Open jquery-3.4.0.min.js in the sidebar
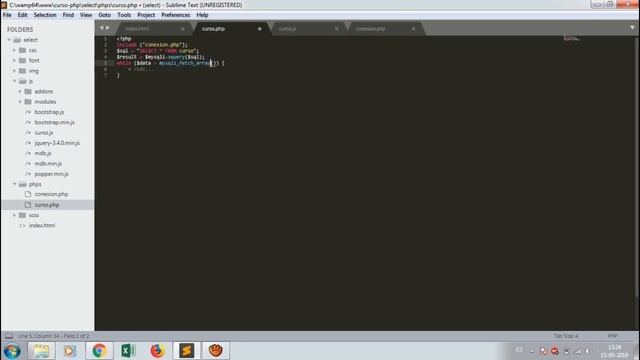 pos(57,143)
